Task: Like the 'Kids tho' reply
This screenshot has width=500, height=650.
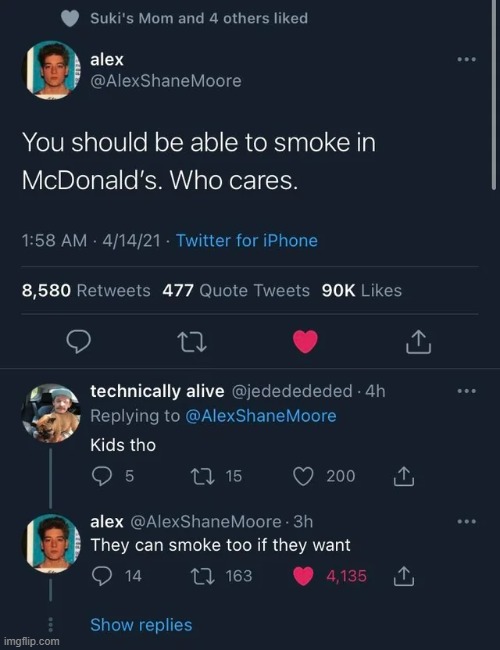Action: point(303,476)
